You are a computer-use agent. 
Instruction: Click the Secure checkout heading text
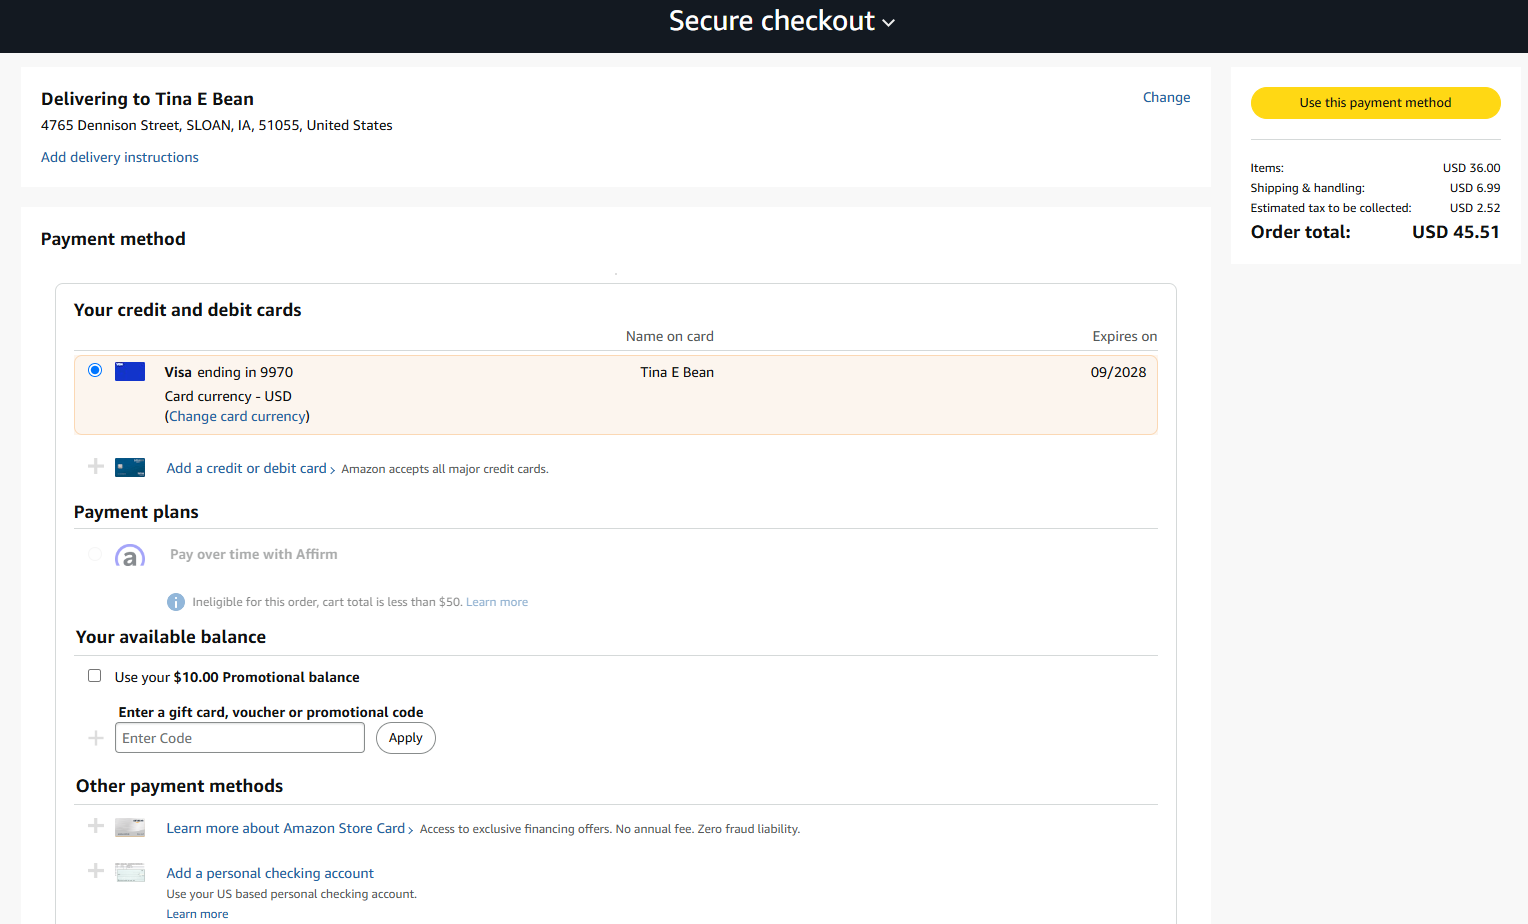click(771, 21)
